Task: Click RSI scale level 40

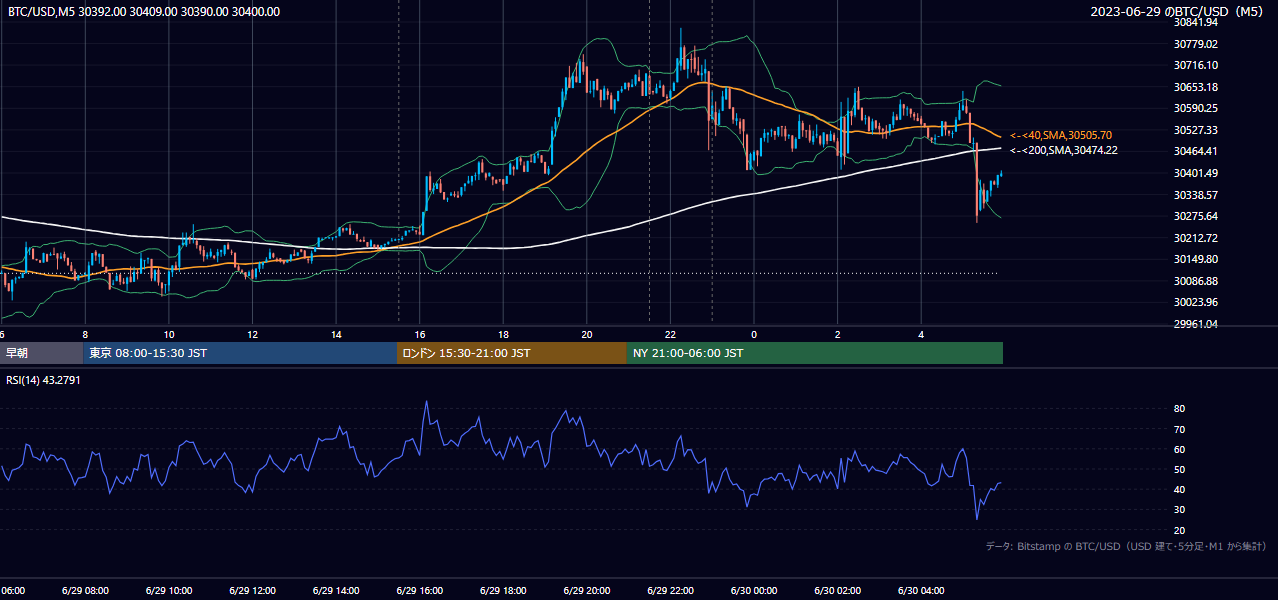Action: coord(1180,489)
